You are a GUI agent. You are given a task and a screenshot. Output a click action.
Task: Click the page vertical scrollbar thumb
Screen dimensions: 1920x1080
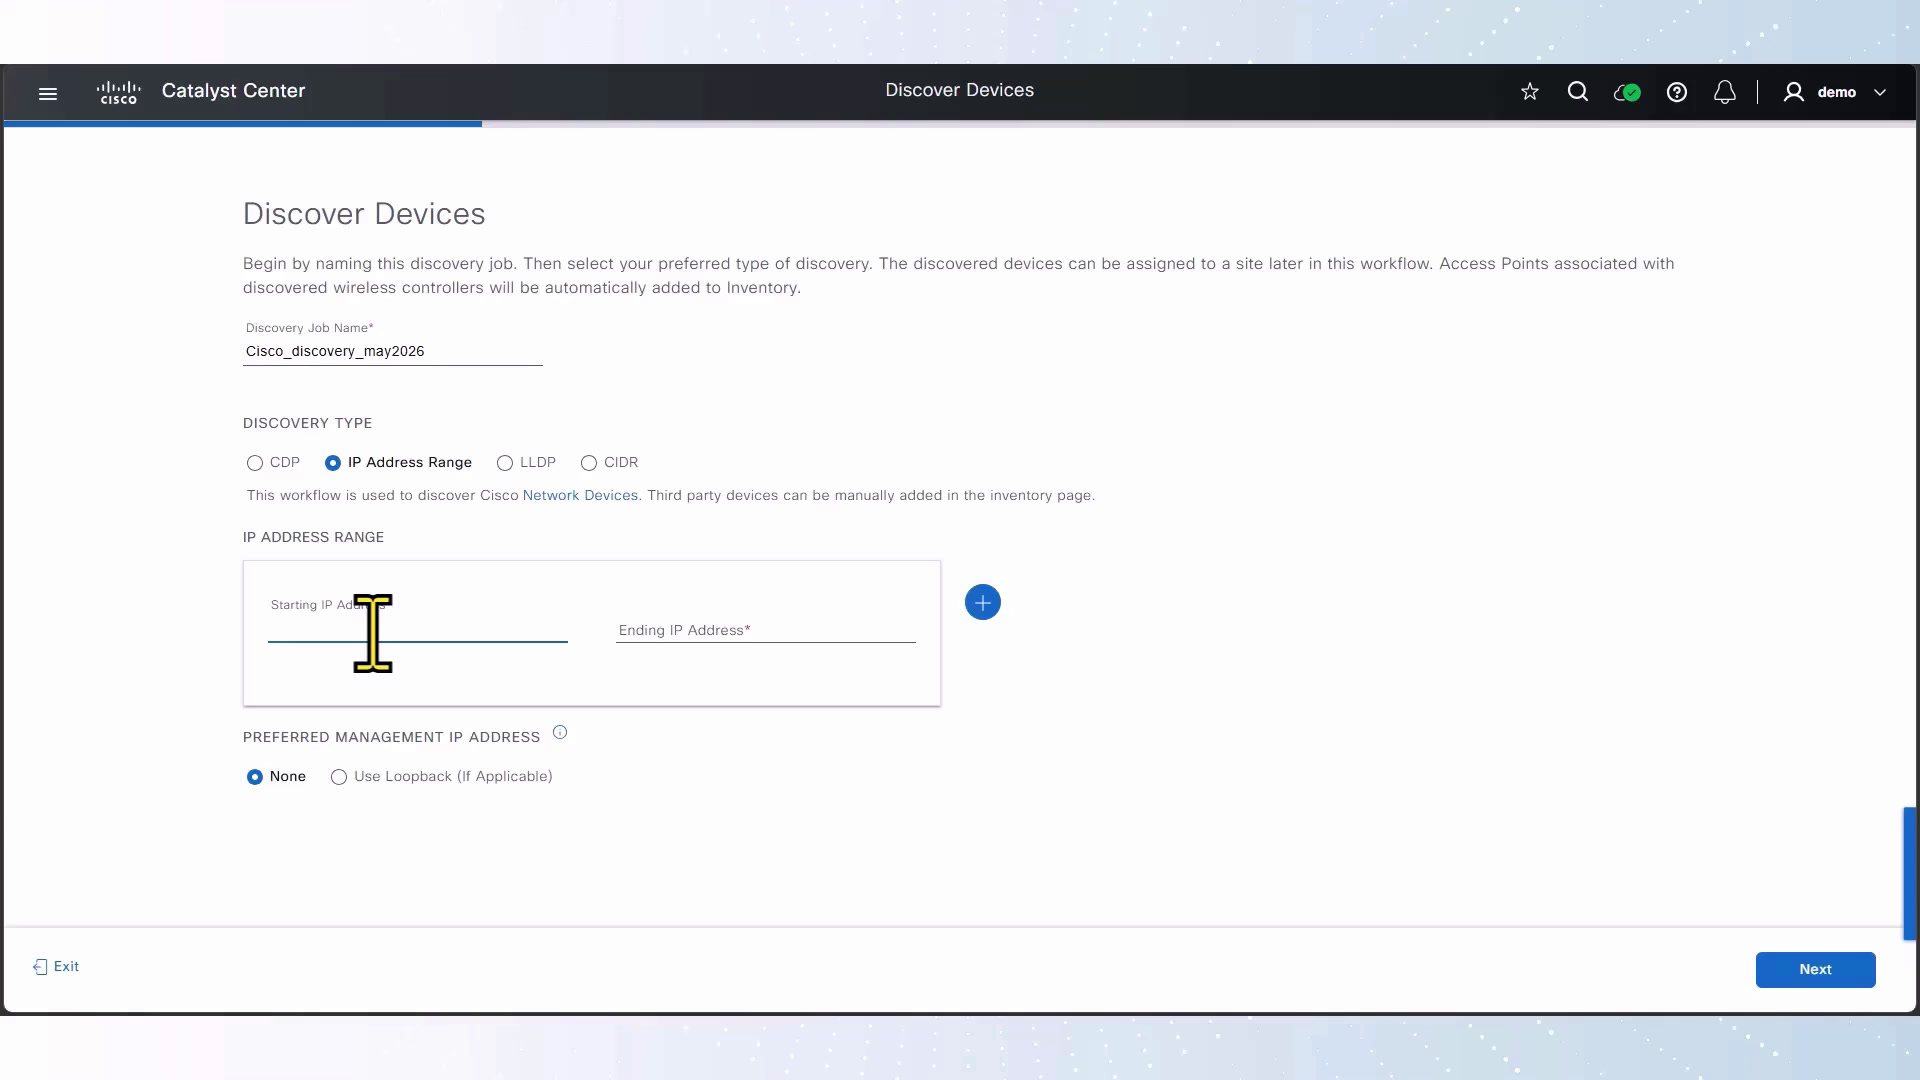1909,873
